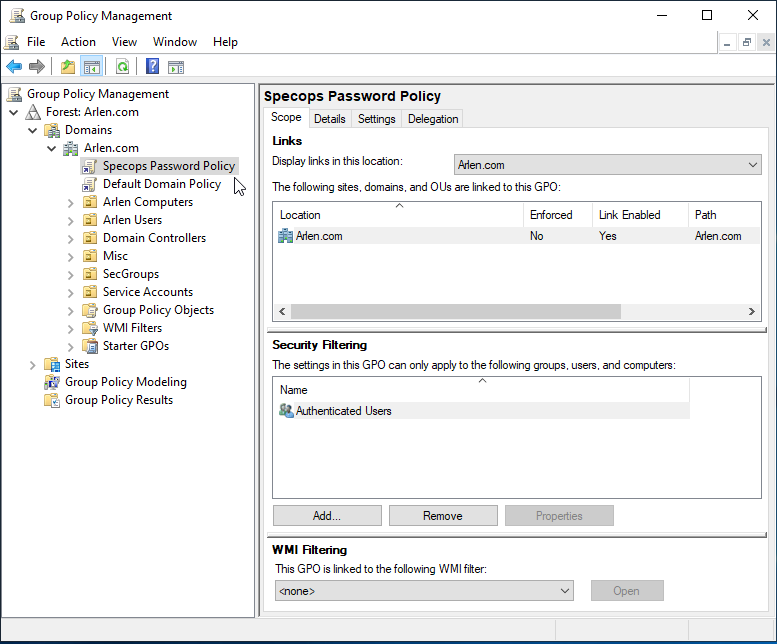Click the Remove button

click(x=443, y=516)
